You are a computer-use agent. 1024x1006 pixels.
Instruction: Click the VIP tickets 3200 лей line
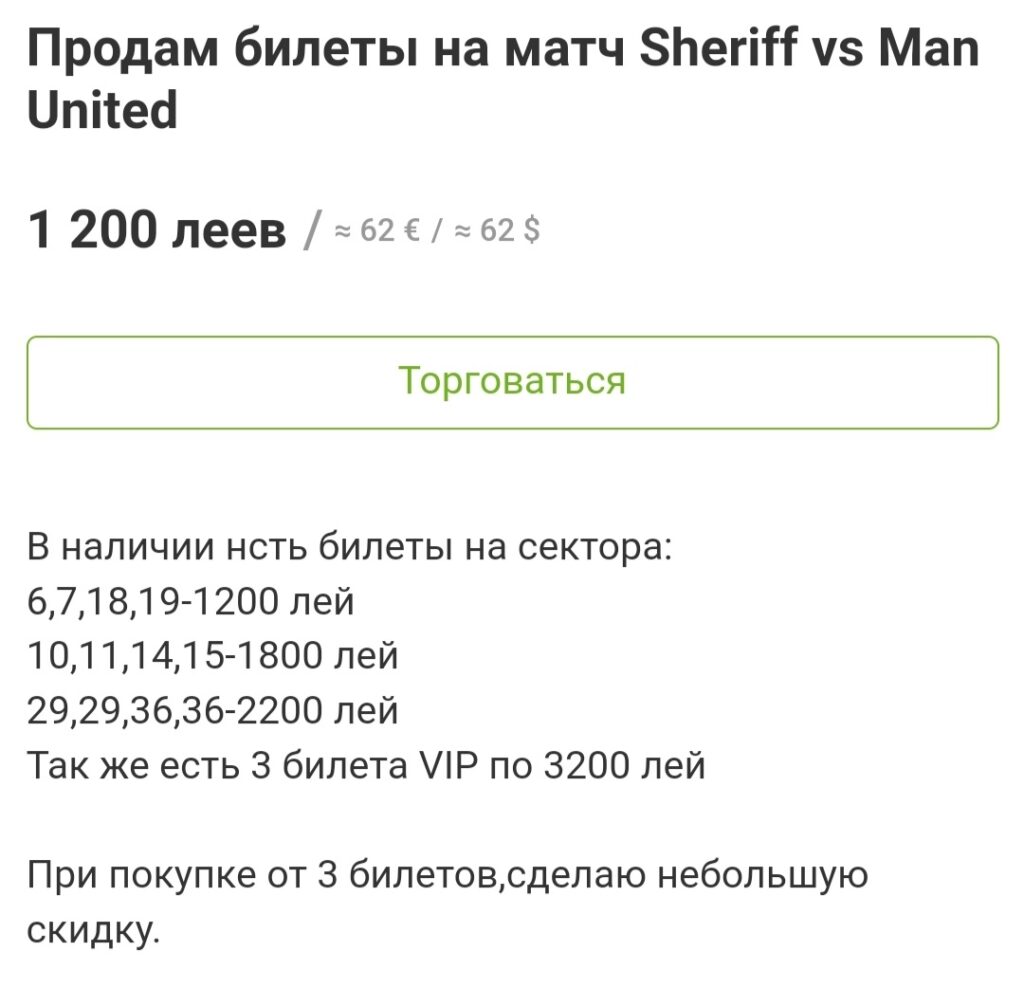pyautogui.click(x=366, y=765)
